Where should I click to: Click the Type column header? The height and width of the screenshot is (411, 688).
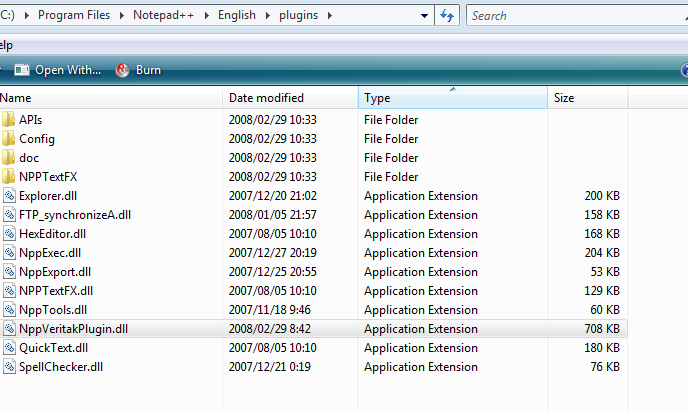[x=453, y=98]
